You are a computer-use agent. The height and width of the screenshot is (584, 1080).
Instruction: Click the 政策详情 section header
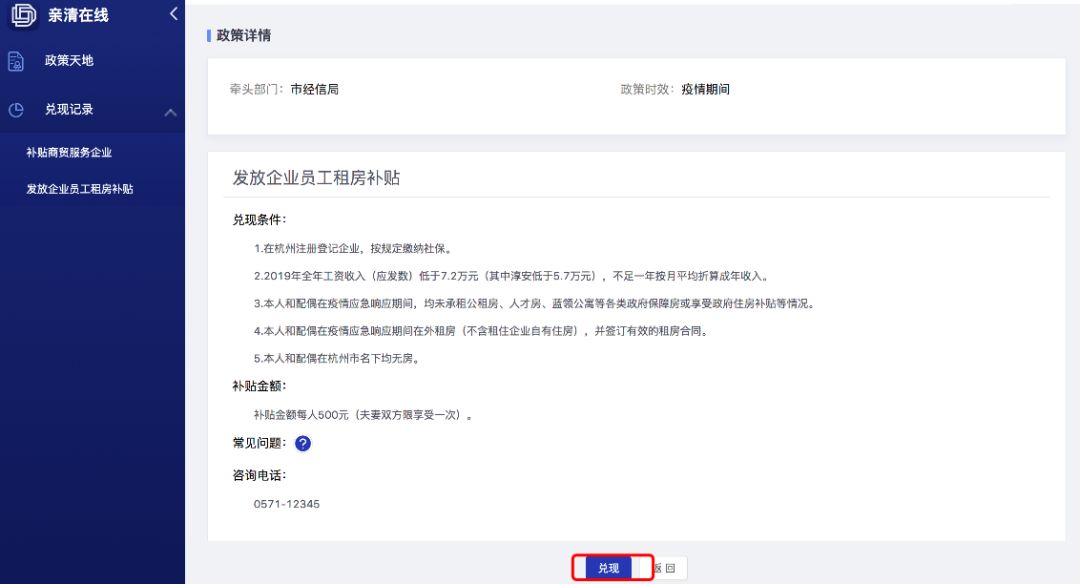click(244, 36)
